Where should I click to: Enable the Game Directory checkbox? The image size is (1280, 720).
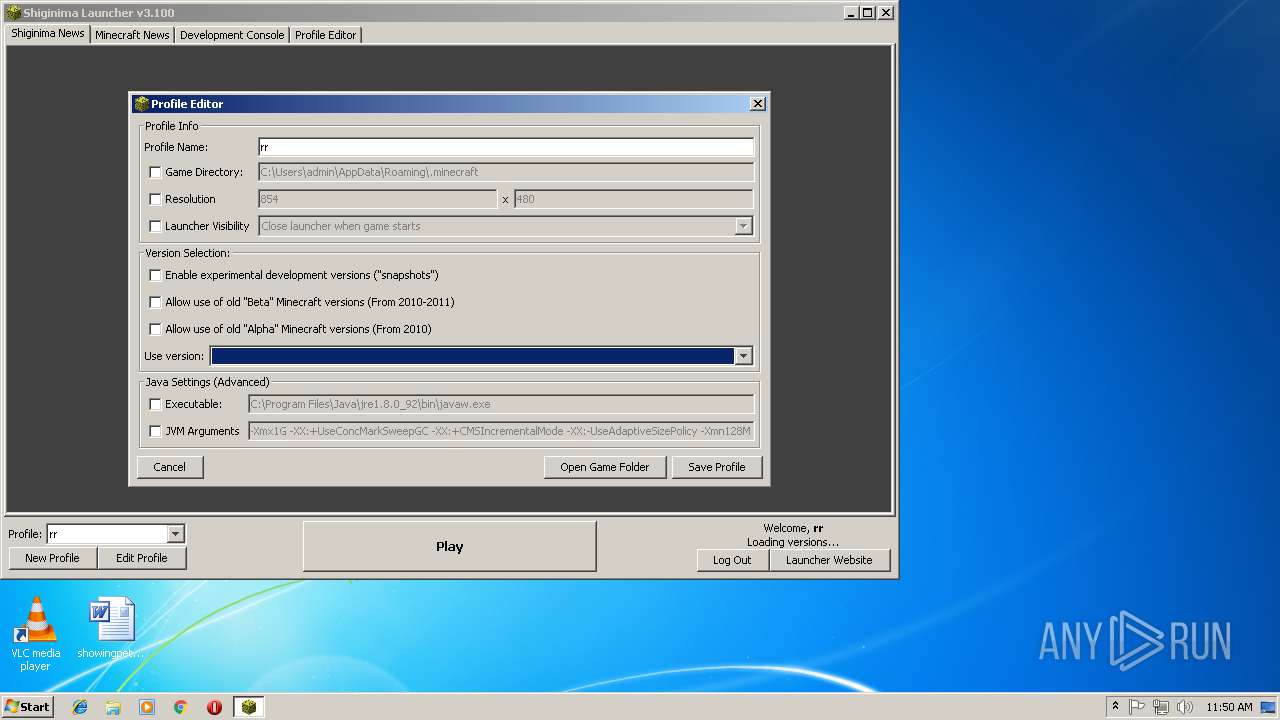155,173
